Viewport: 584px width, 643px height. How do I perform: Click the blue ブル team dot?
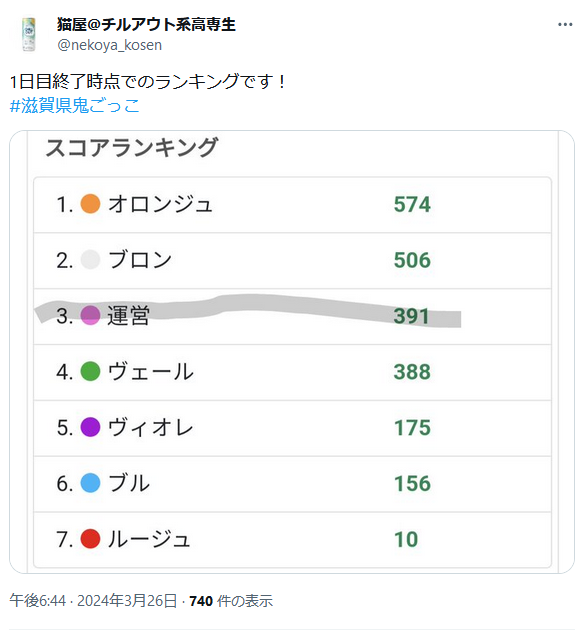(x=90, y=483)
